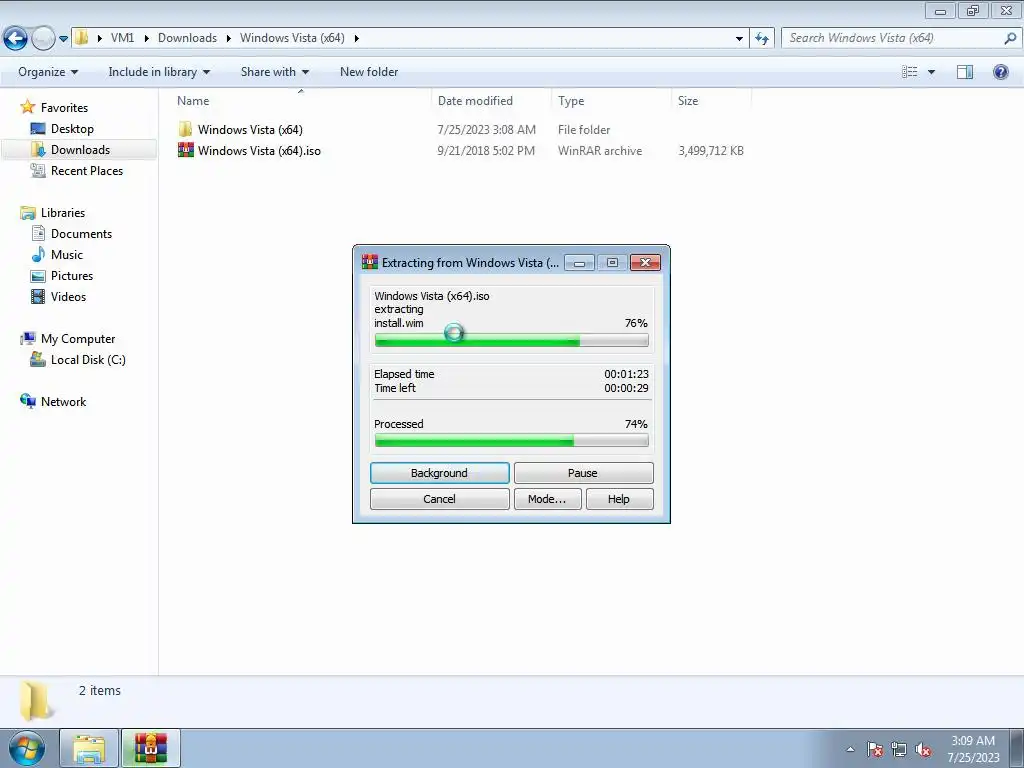
Task: Select the Windows Vista (x64) folder icon
Action: point(185,129)
